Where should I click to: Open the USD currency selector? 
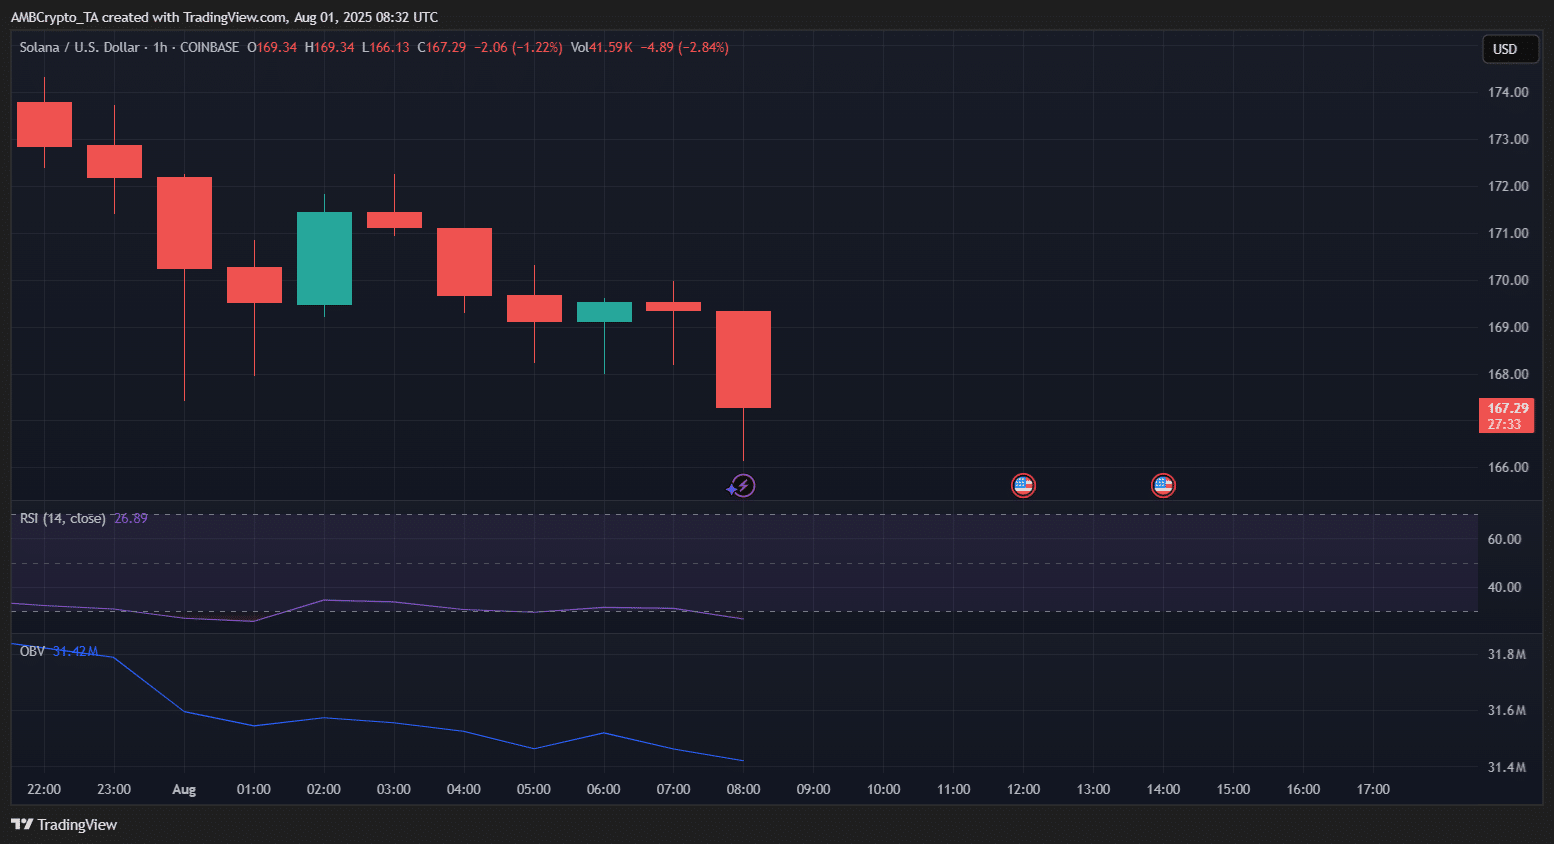[x=1508, y=49]
